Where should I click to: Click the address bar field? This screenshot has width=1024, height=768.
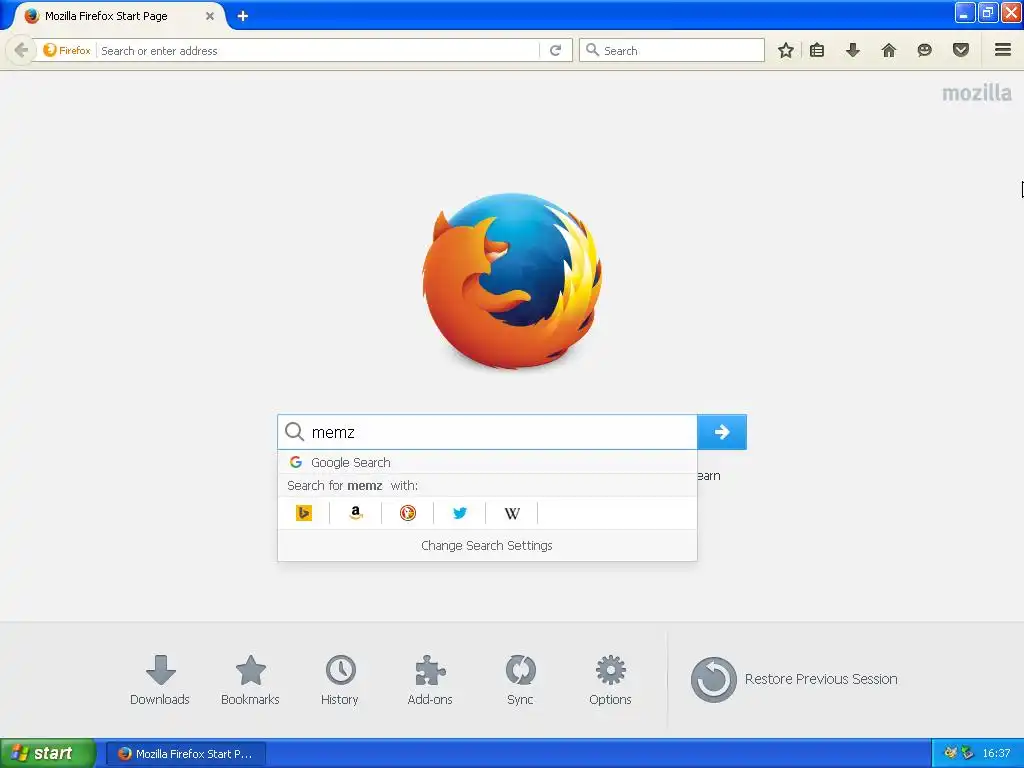coord(319,50)
